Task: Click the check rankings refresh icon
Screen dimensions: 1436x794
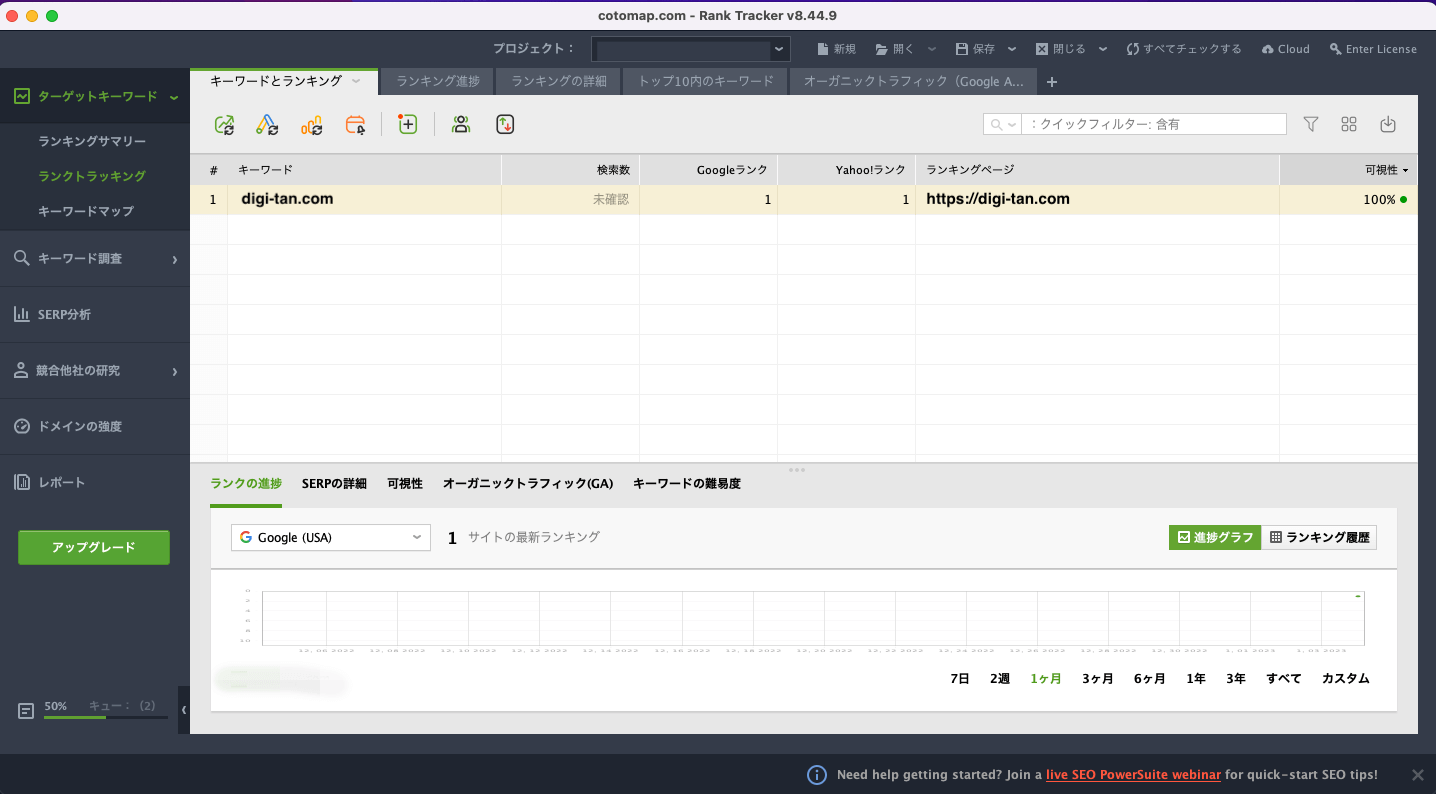Action: click(x=224, y=125)
